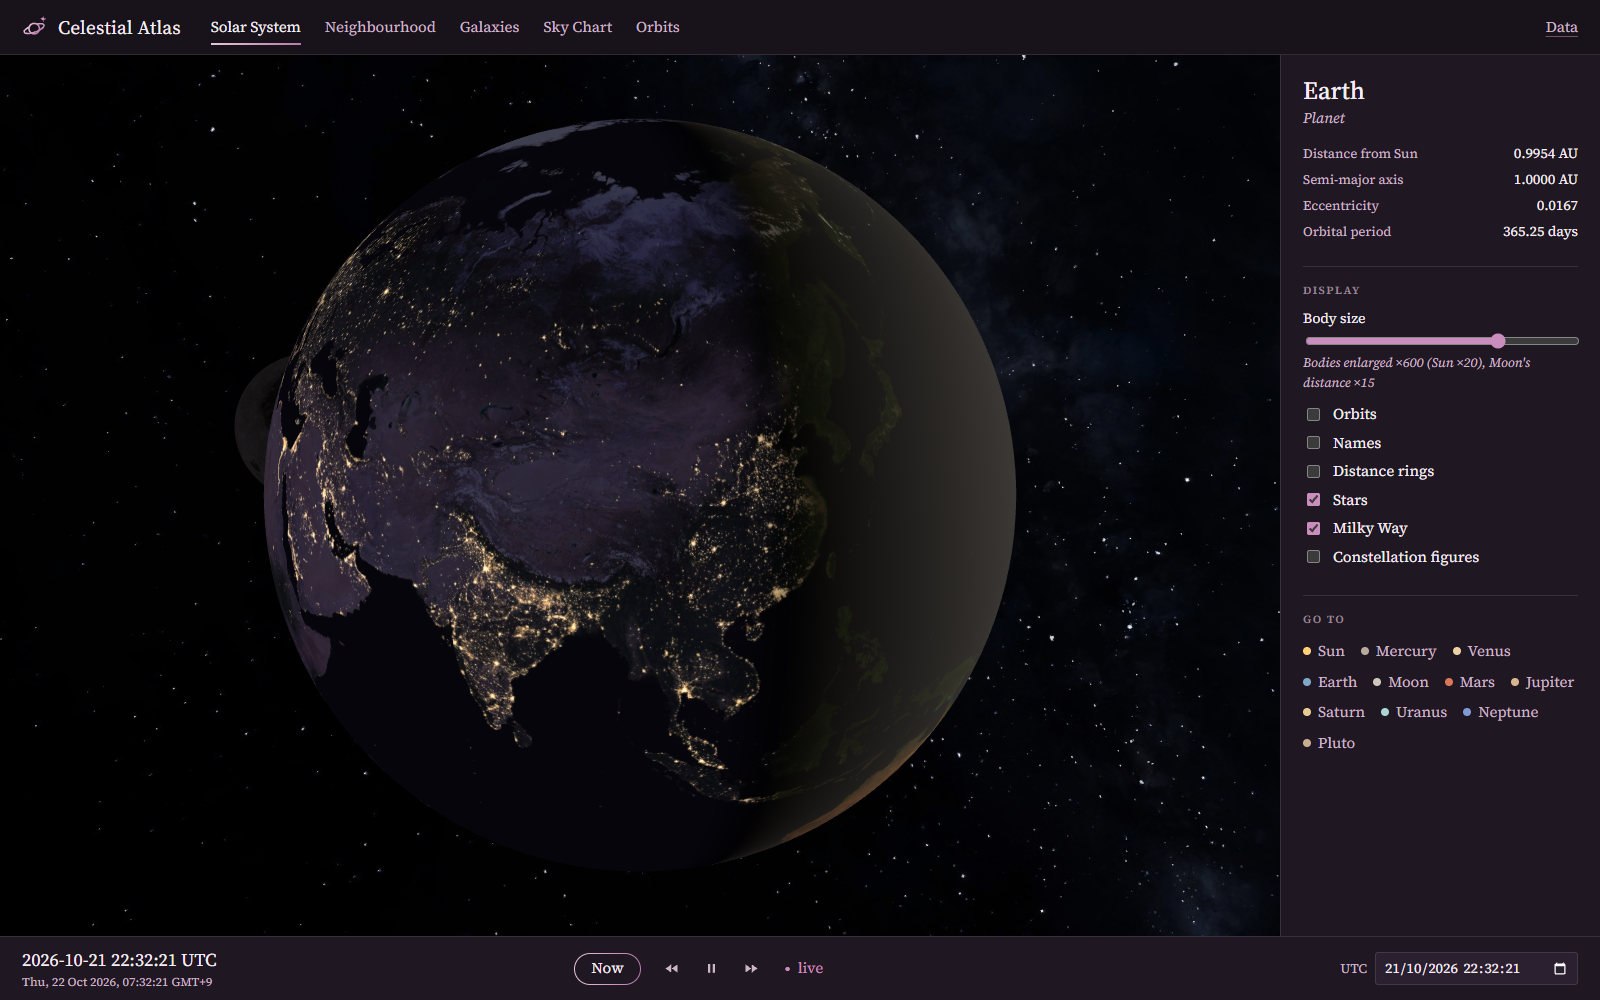Viewport: 1600px width, 1000px height.
Task: Open the calendar picker icon in date field
Action: tap(1559, 968)
